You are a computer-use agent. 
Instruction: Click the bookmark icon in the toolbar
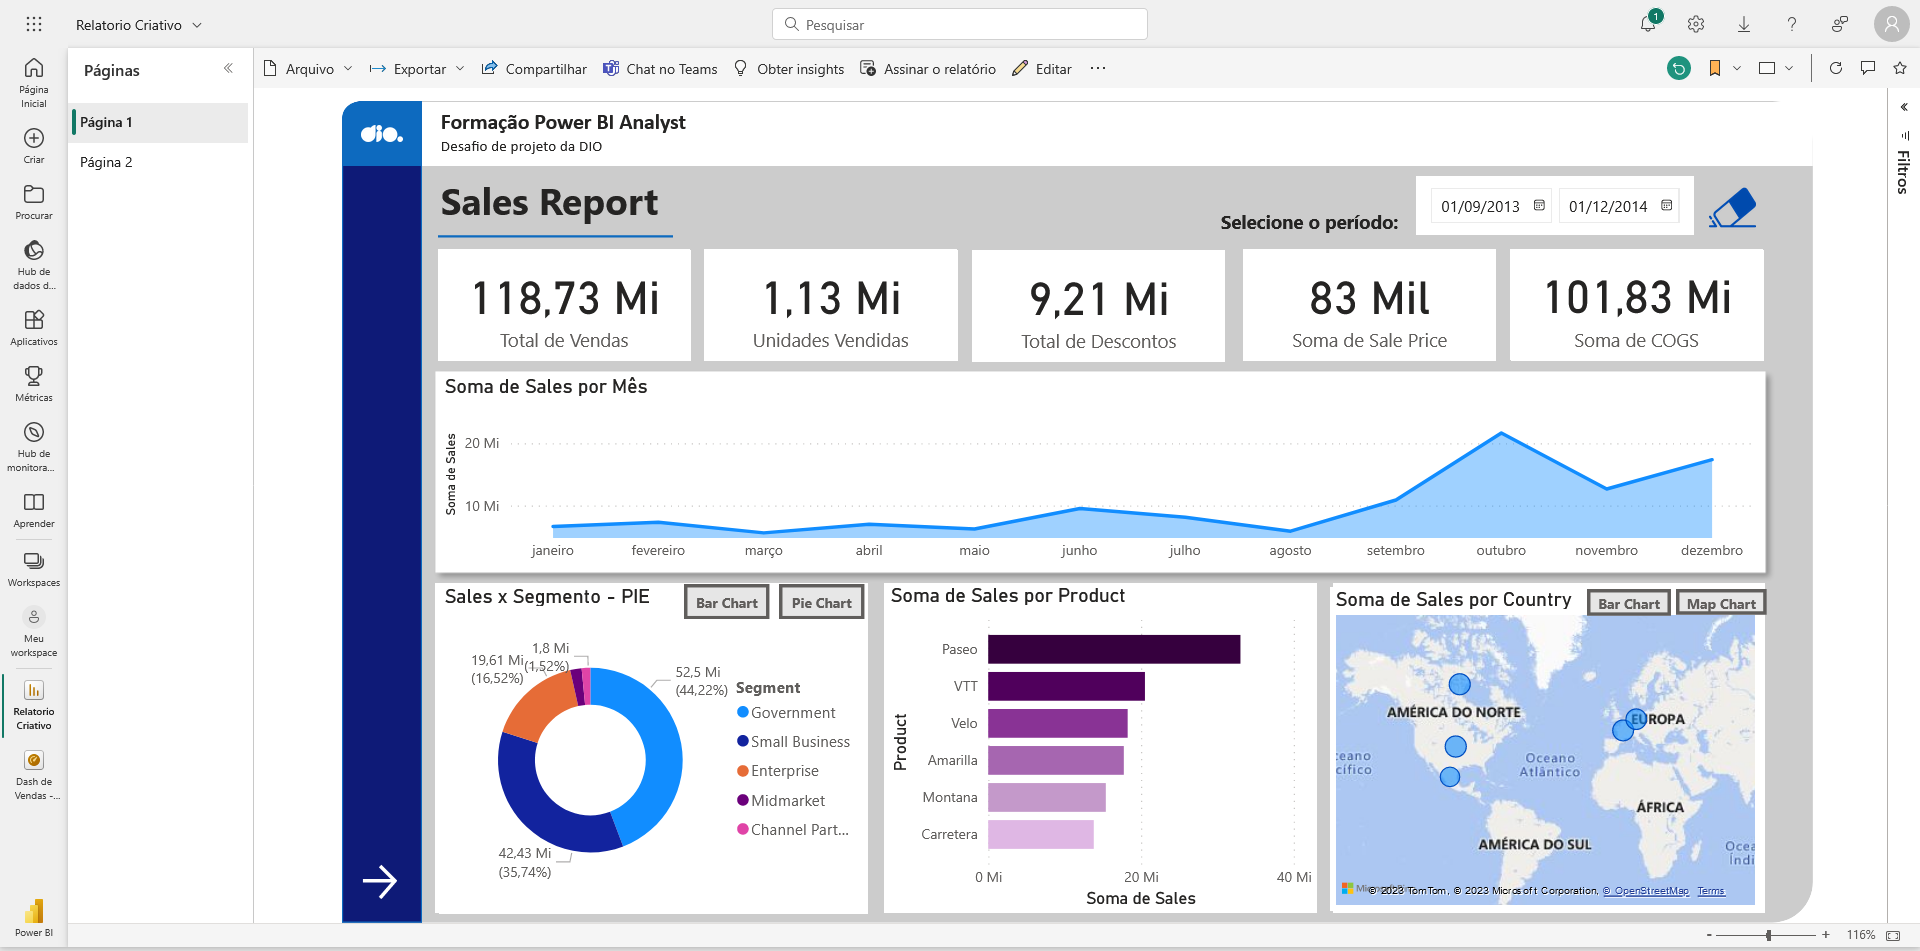(x=1714, y=68)
